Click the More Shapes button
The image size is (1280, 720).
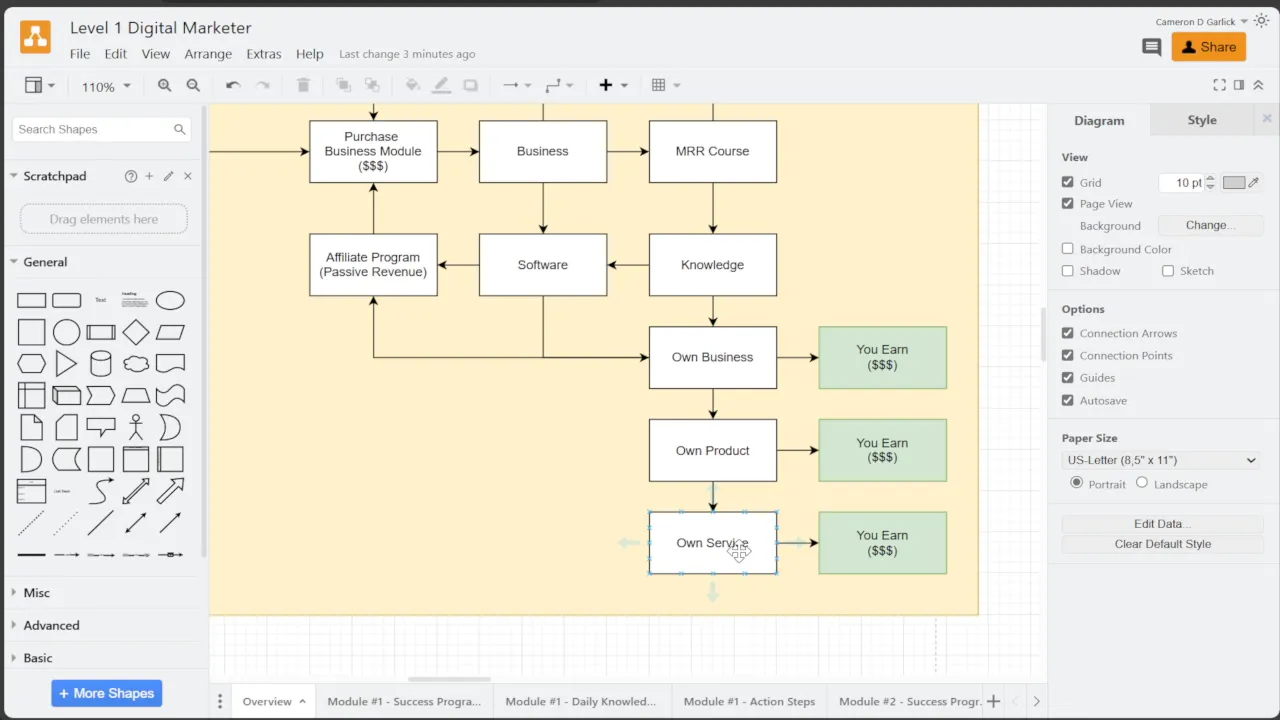coord(107,693)
